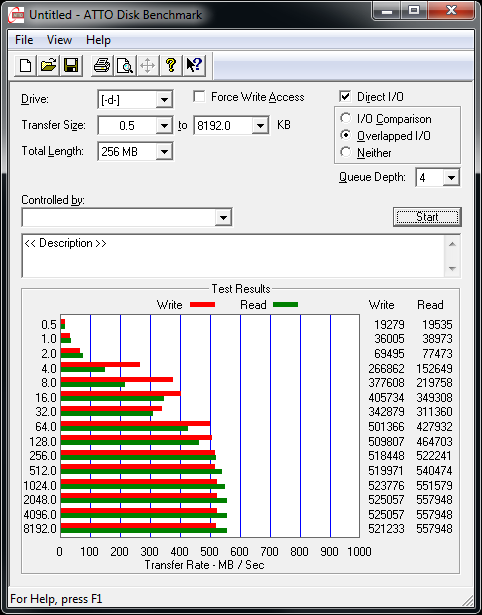Viewport: 482px width, 615px height.
Task: Click the read value 522241
Action: (434, 456)
